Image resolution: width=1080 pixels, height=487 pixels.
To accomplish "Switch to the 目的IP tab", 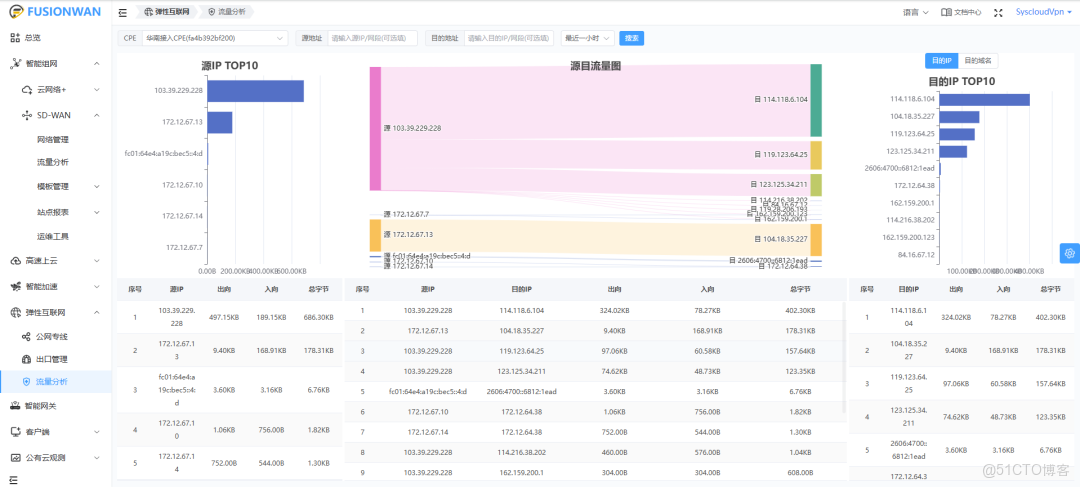I will coord(941,61).
